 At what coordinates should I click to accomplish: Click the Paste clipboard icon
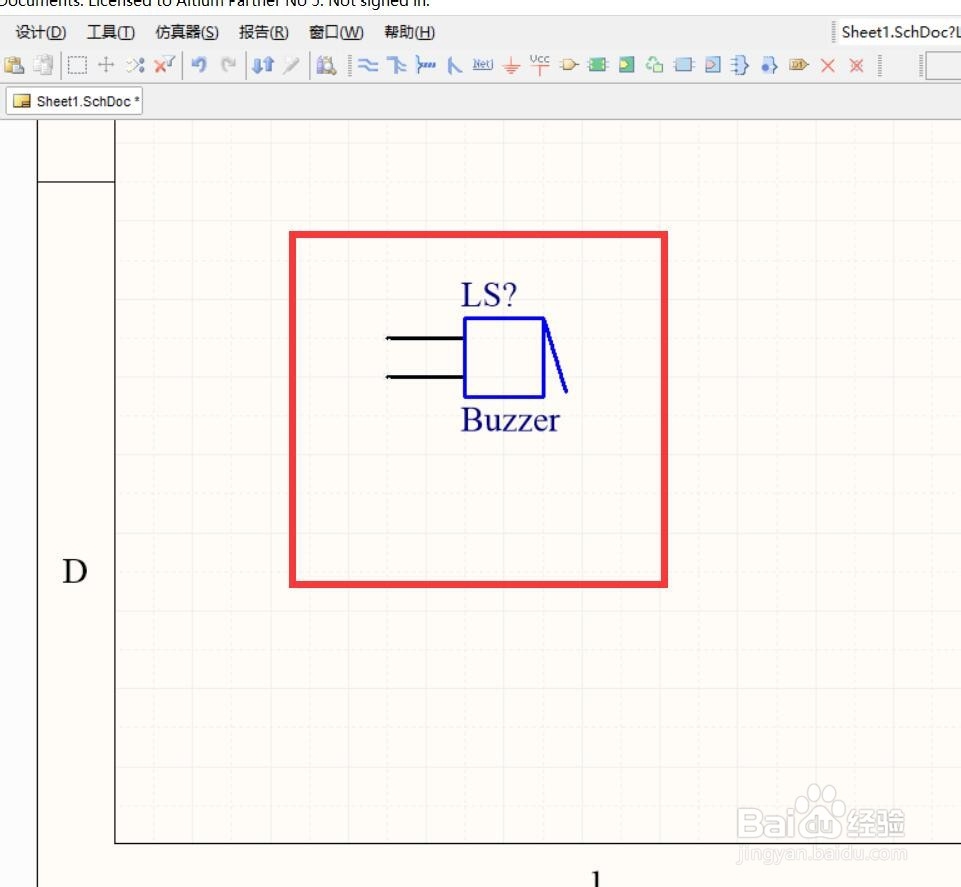[x=14, y=65]
